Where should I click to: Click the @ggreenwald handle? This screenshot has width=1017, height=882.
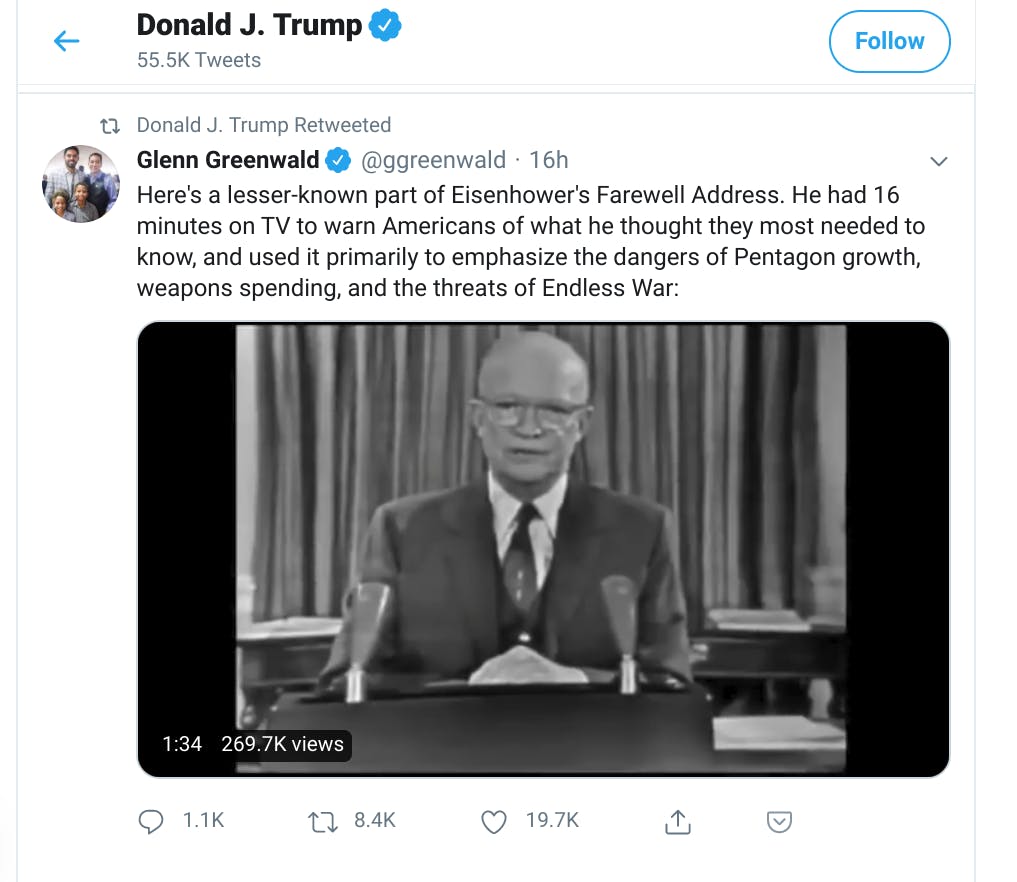click(x=433, y=160)
